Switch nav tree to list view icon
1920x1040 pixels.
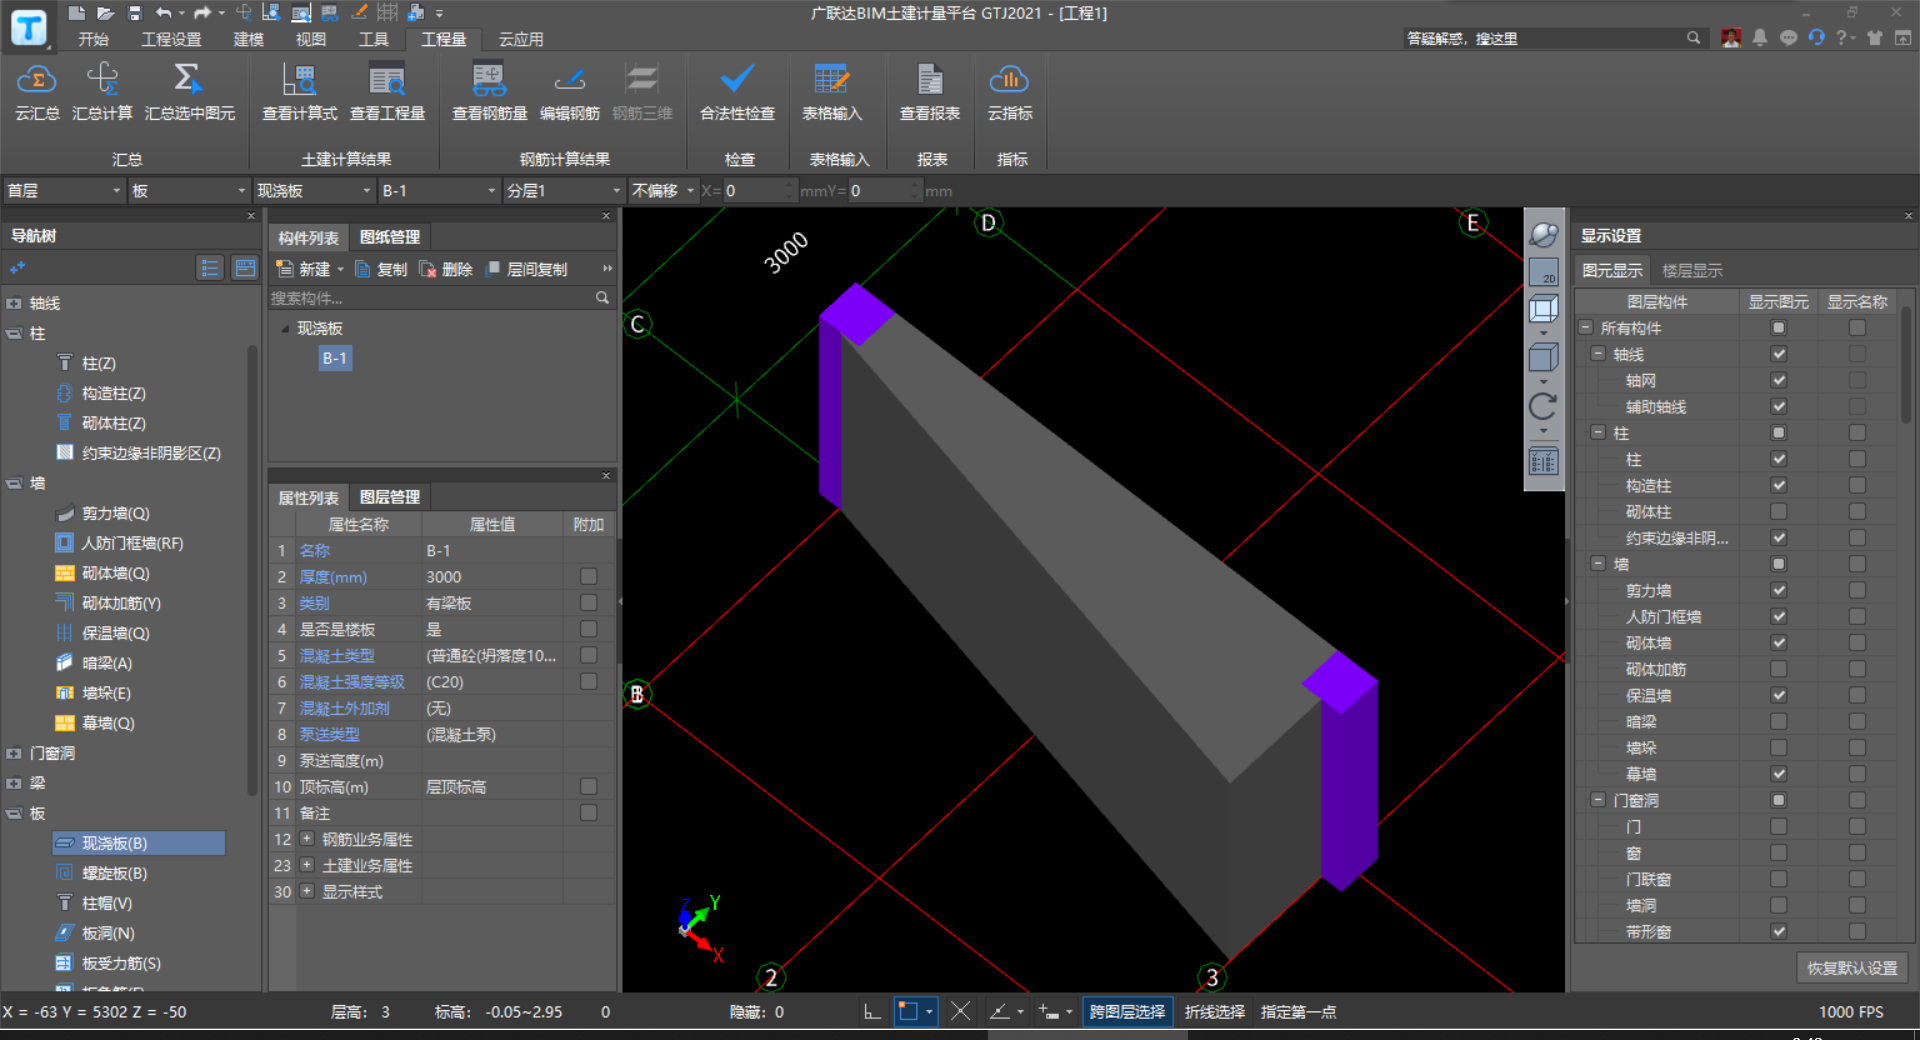click(209, 268)
